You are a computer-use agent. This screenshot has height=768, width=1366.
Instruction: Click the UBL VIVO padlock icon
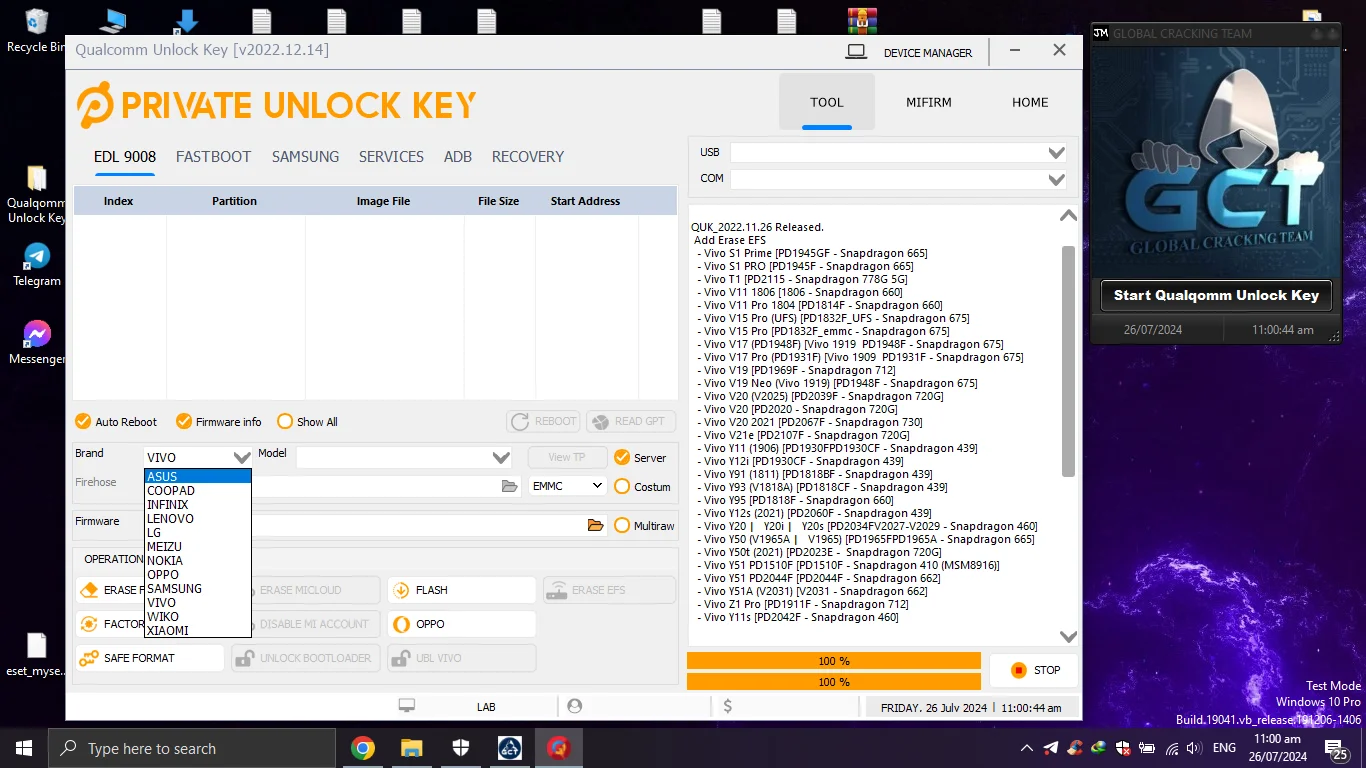400,658
